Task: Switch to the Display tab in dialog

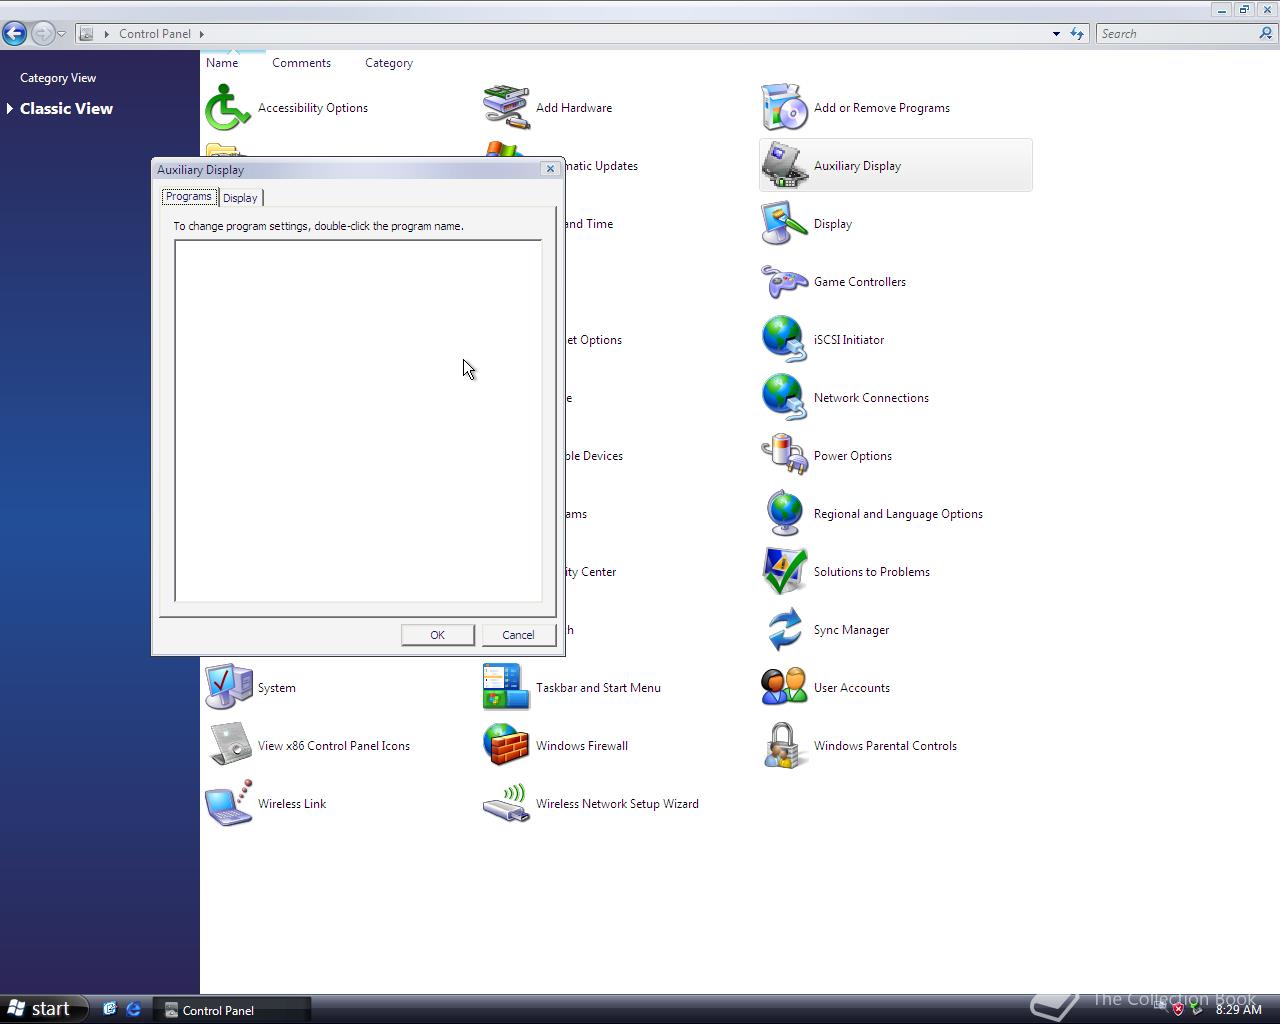Action: tap(240, 198)
